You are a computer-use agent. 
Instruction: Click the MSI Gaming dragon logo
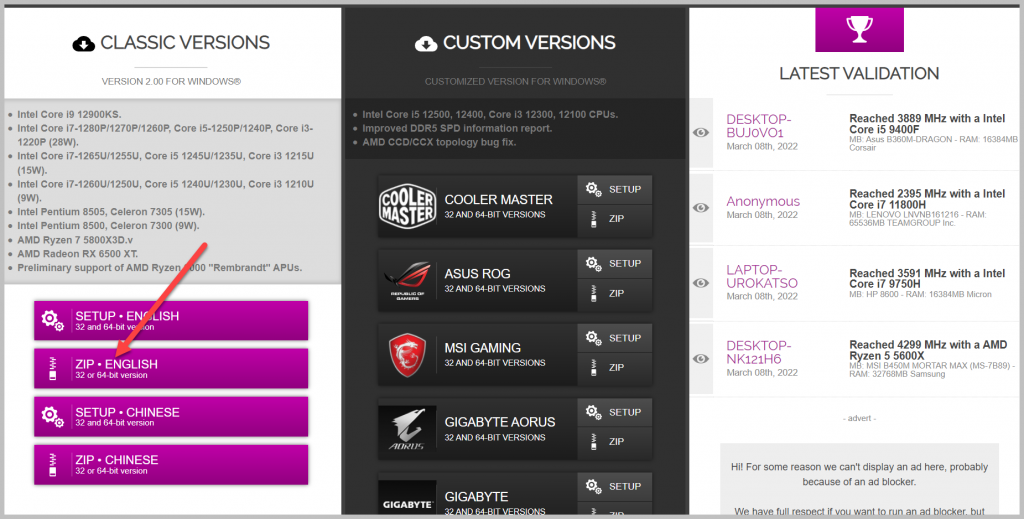point(408,355)
